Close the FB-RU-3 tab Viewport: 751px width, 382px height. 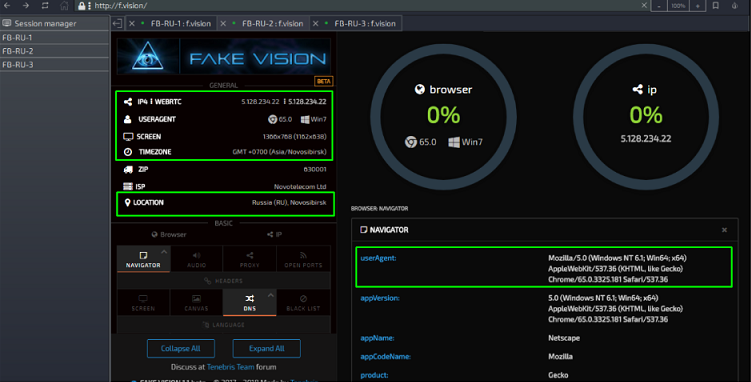(315, 23)
